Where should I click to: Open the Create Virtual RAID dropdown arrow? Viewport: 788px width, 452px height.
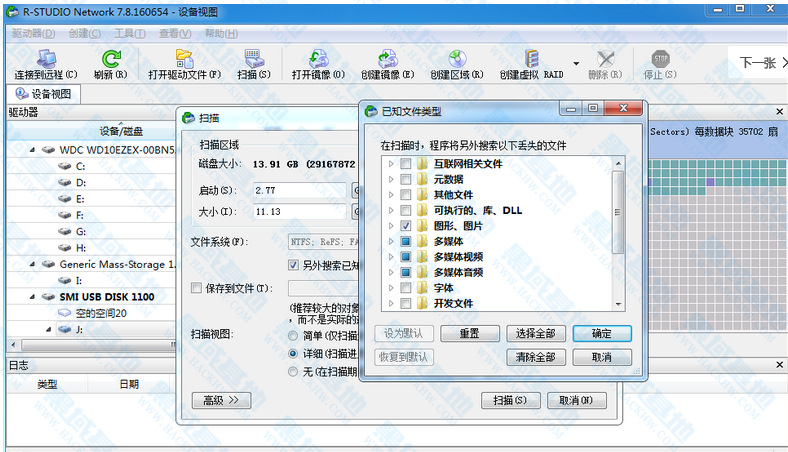tap(576, 63)
